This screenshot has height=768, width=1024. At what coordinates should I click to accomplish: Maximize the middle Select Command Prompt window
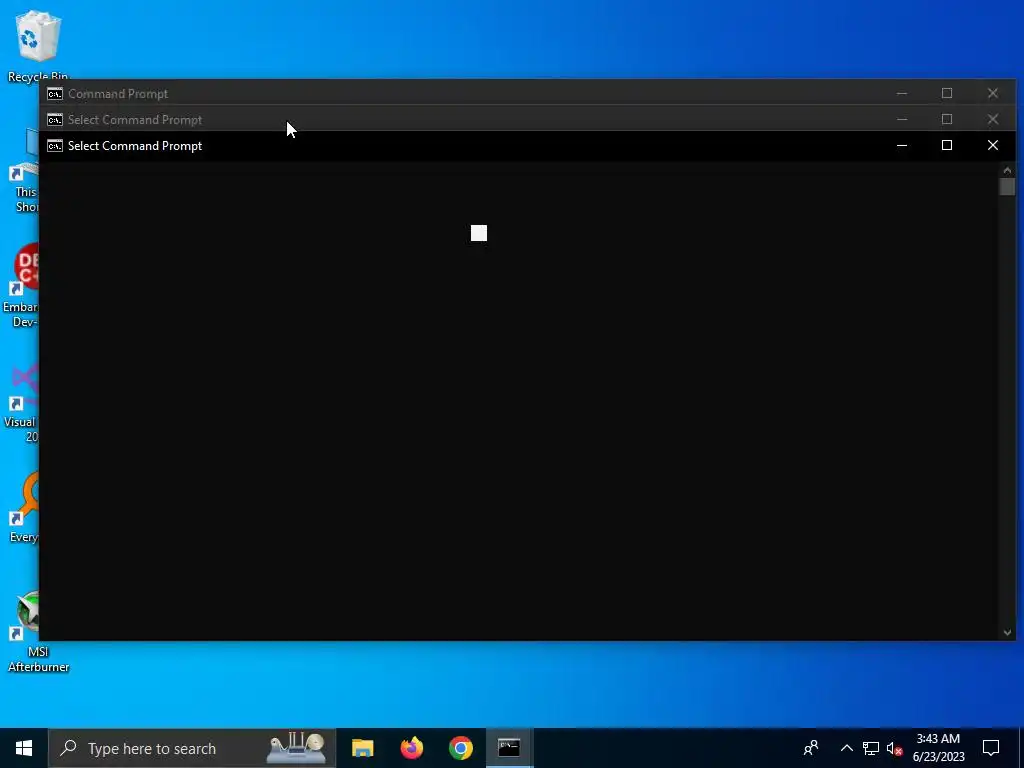(947, 120)
